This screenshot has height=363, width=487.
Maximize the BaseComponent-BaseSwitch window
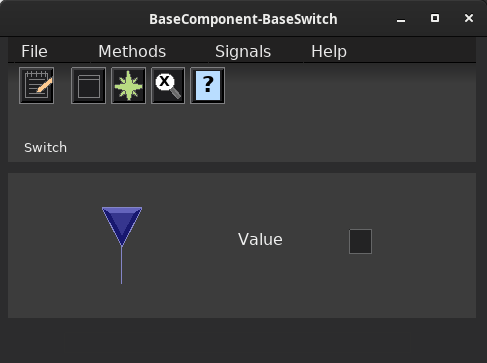click(x=435, y=18)
